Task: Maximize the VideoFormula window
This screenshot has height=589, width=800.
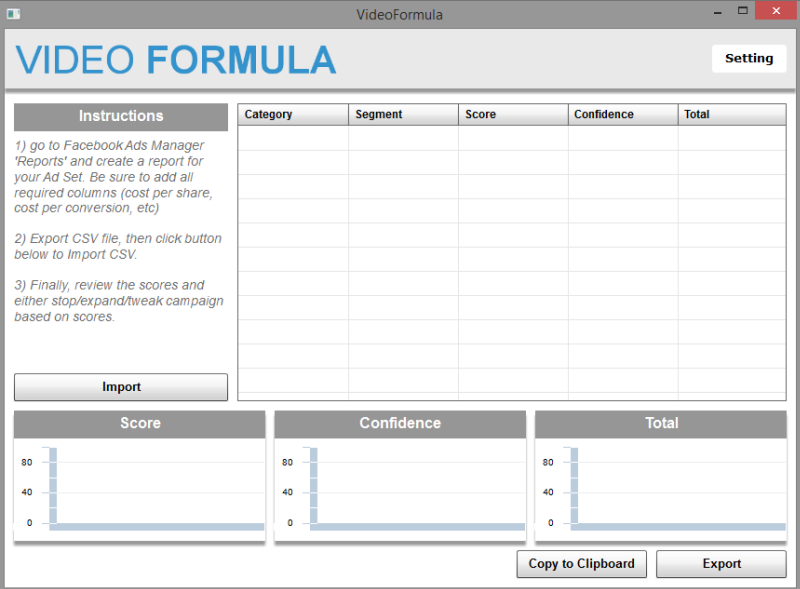Action: [x=742, y=11]
